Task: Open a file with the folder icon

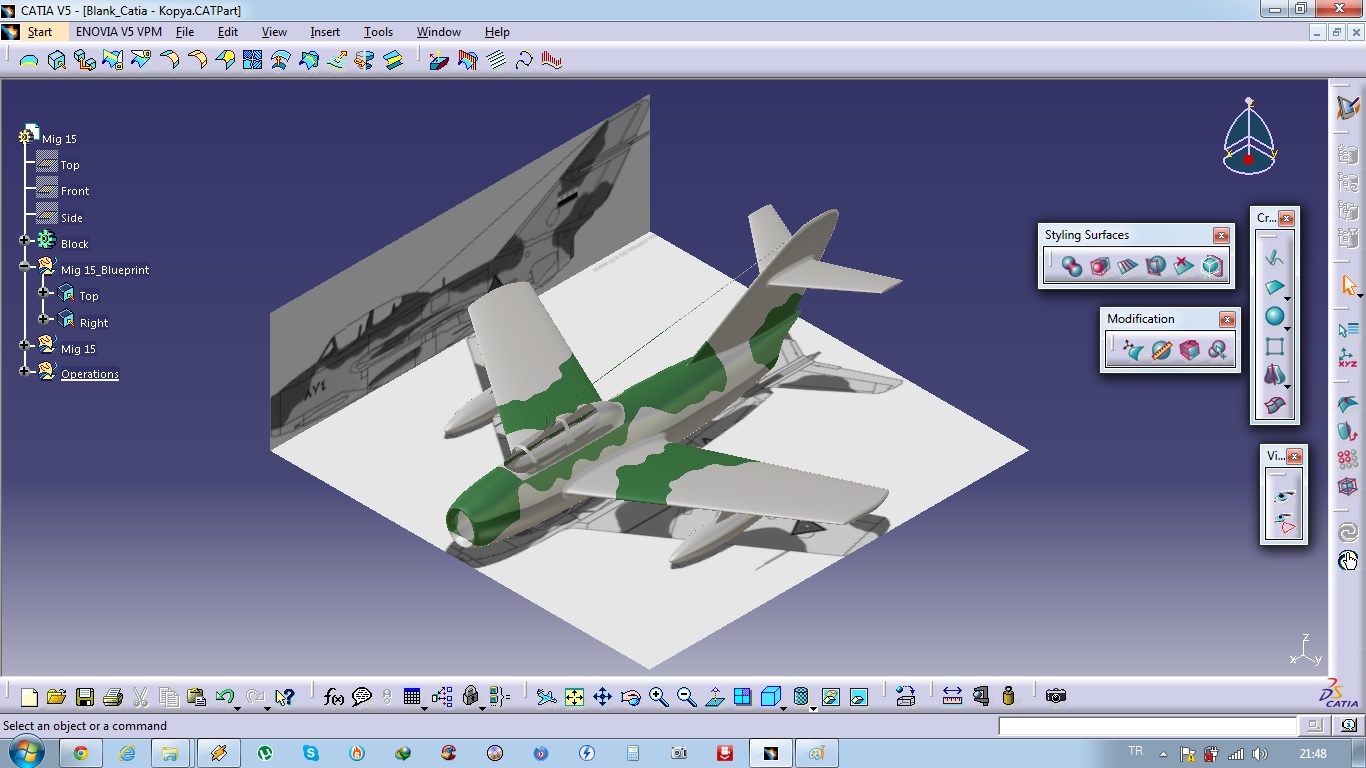Action: click(x=56, y=697)
